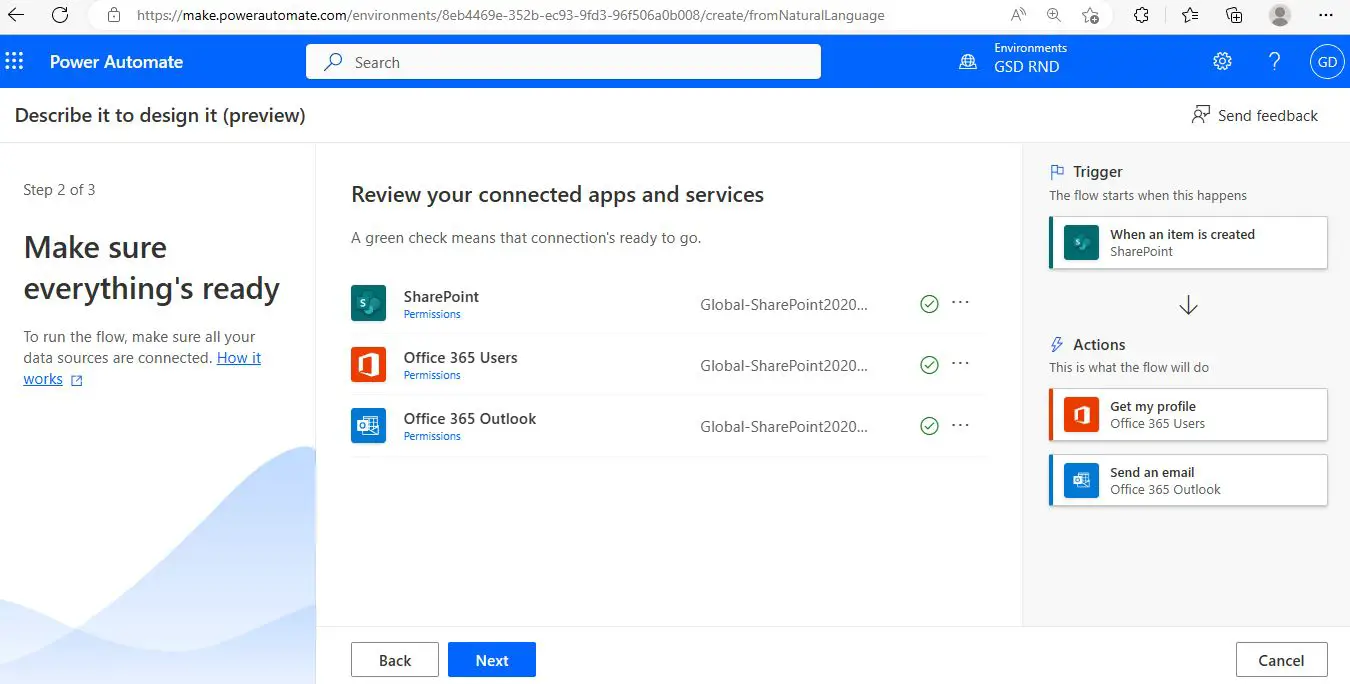Select the 'Send an email' action card
The height and width of the screenshot is (684, 1350).
[x=1188, y=480]
